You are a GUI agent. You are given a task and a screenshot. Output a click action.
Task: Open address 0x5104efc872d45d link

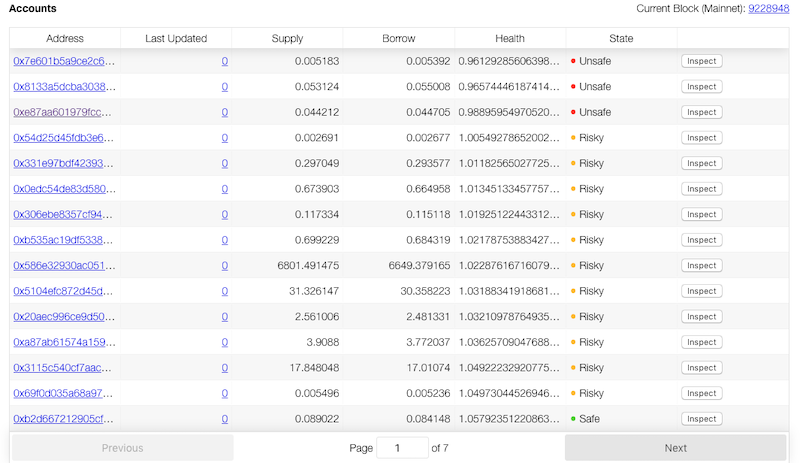[63, 291]
